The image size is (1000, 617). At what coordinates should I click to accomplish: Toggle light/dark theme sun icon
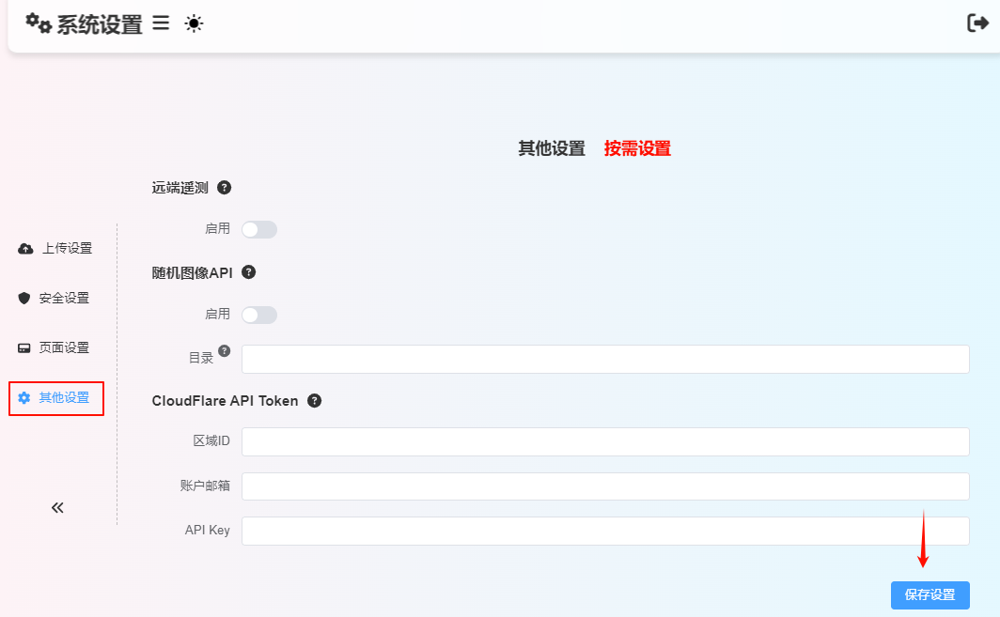[194, 24]
